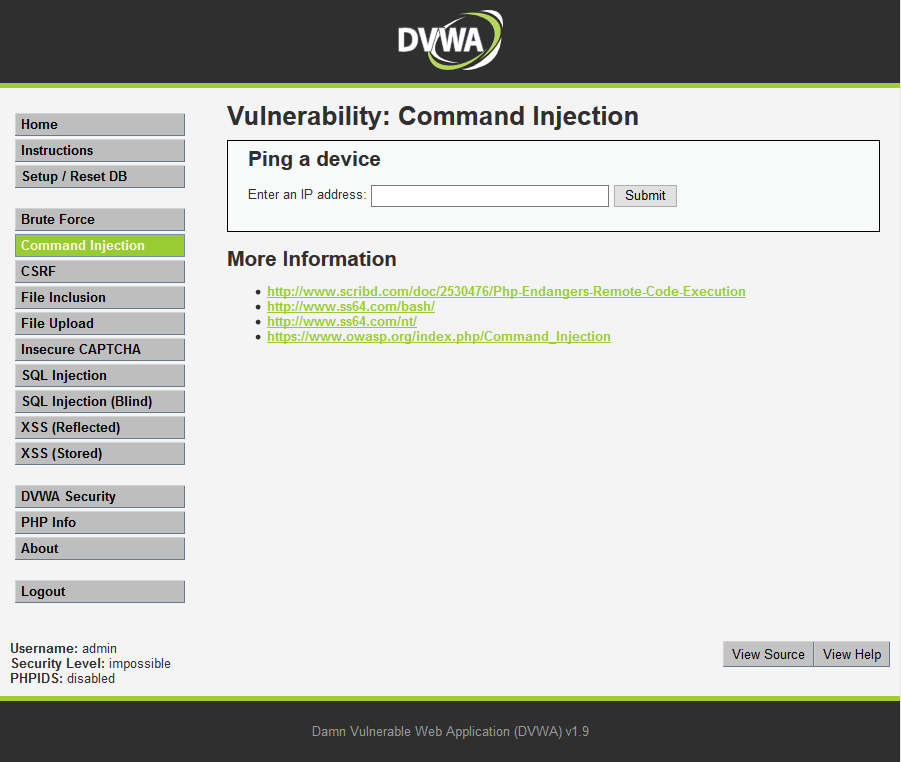Click the View Source button

tap(767, 654)
